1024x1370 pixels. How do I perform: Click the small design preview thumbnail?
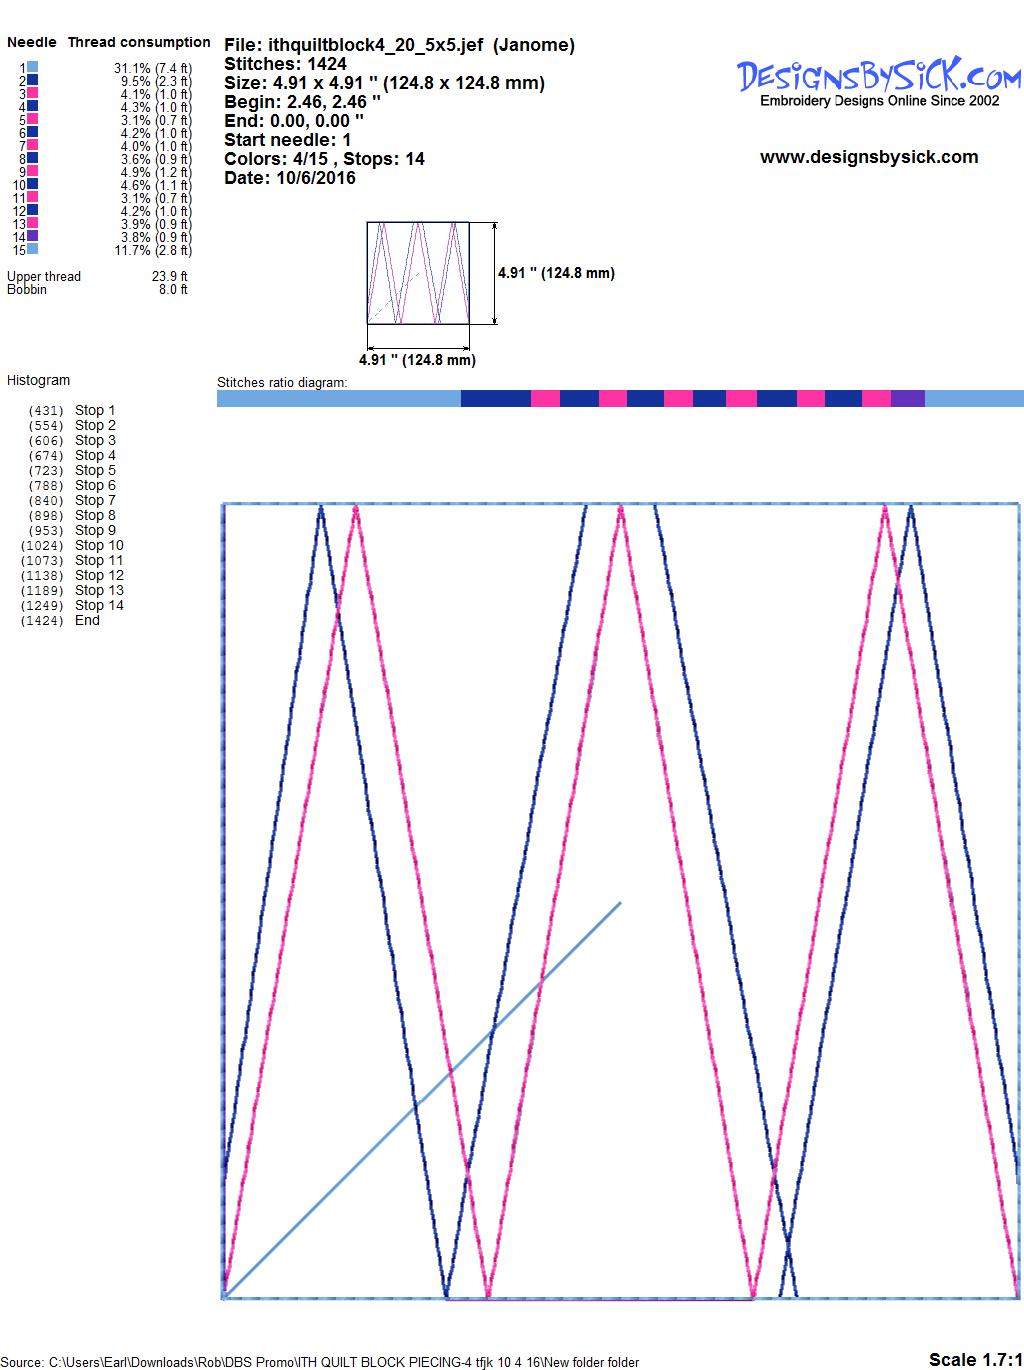tap(418, 273)
